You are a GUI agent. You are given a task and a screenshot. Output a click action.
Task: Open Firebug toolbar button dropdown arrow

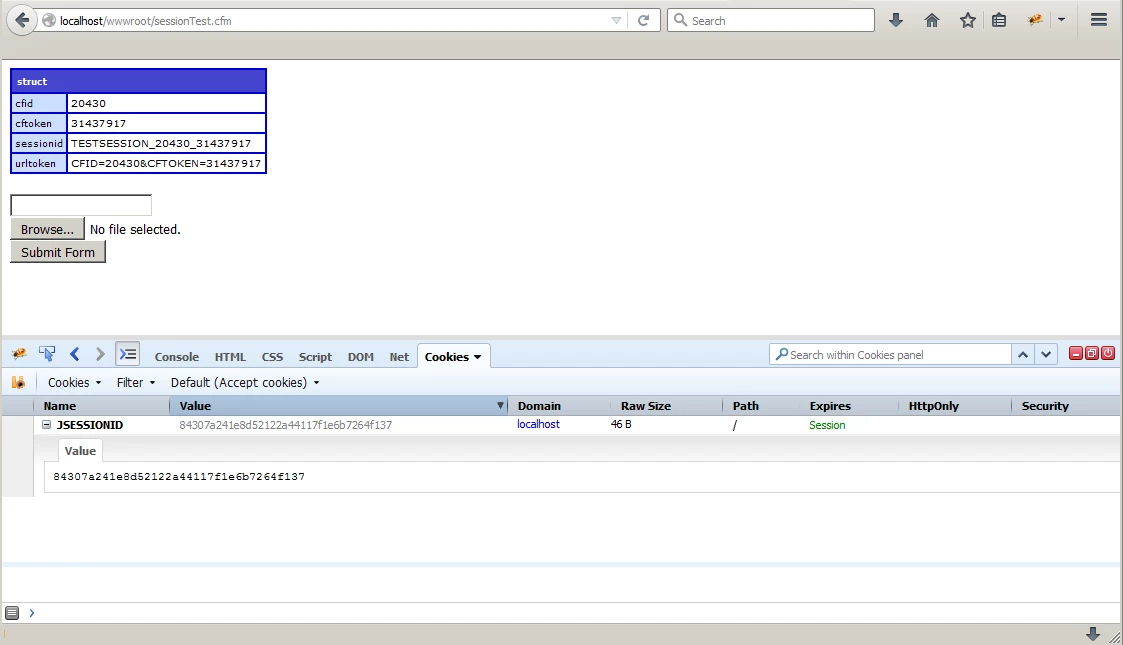point(1061,20)
